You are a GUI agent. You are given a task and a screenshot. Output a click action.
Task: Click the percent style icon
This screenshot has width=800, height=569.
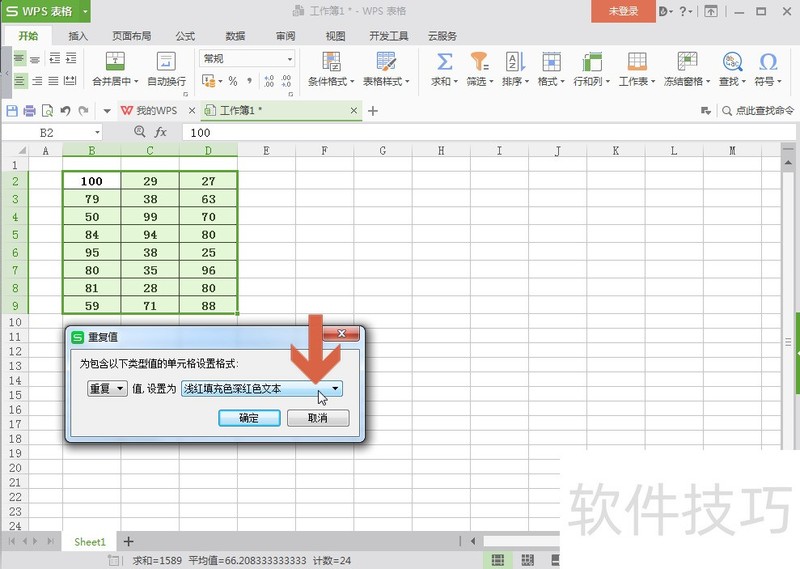coord(233,81)
